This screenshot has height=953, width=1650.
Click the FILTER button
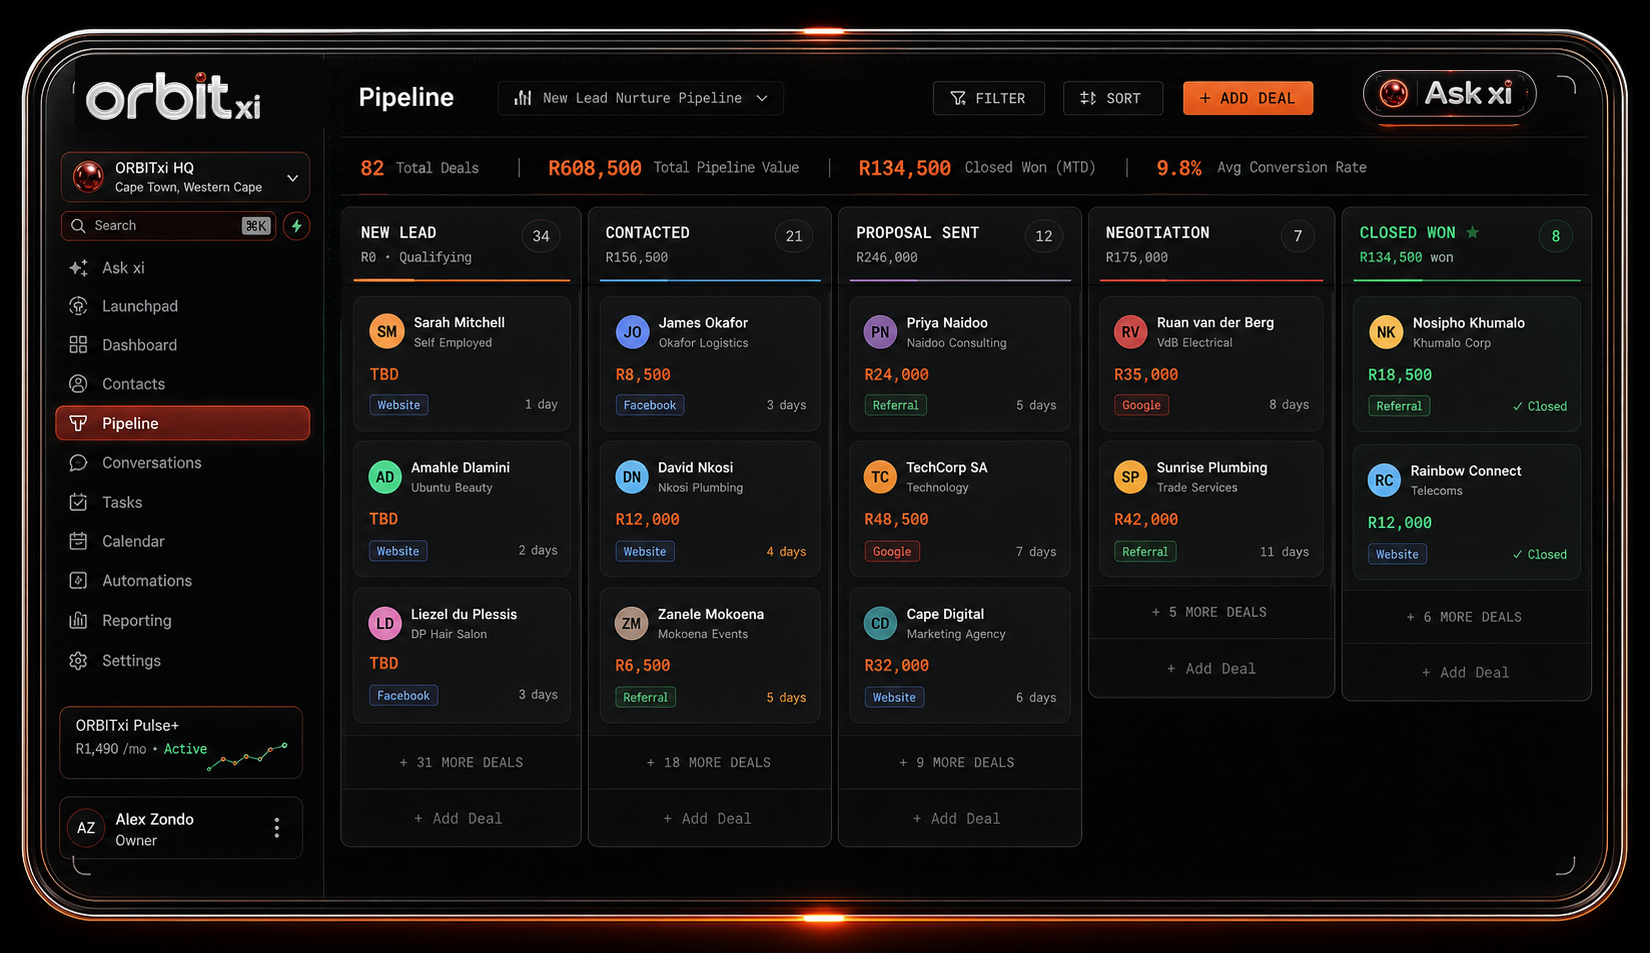(x=989, y=98)
